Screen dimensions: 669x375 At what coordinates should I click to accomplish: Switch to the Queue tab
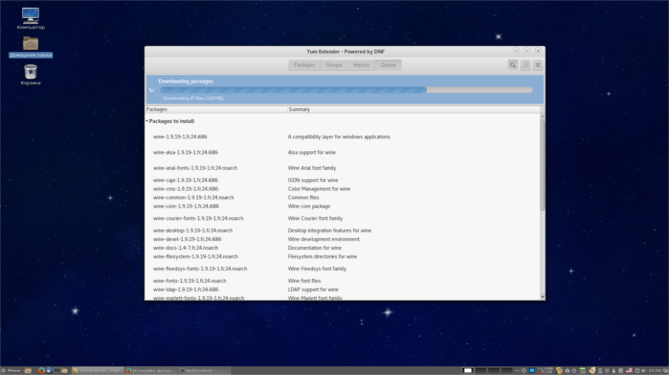388,65
